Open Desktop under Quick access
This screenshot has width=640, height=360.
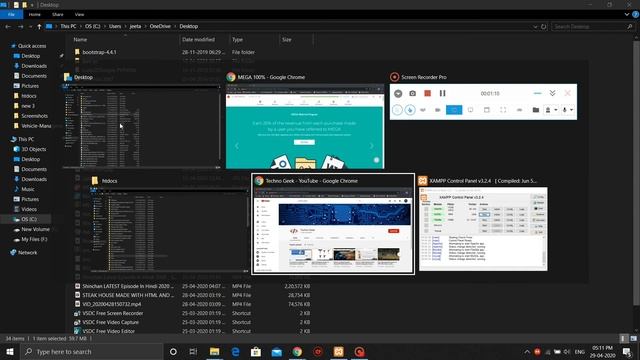point(31,56)
